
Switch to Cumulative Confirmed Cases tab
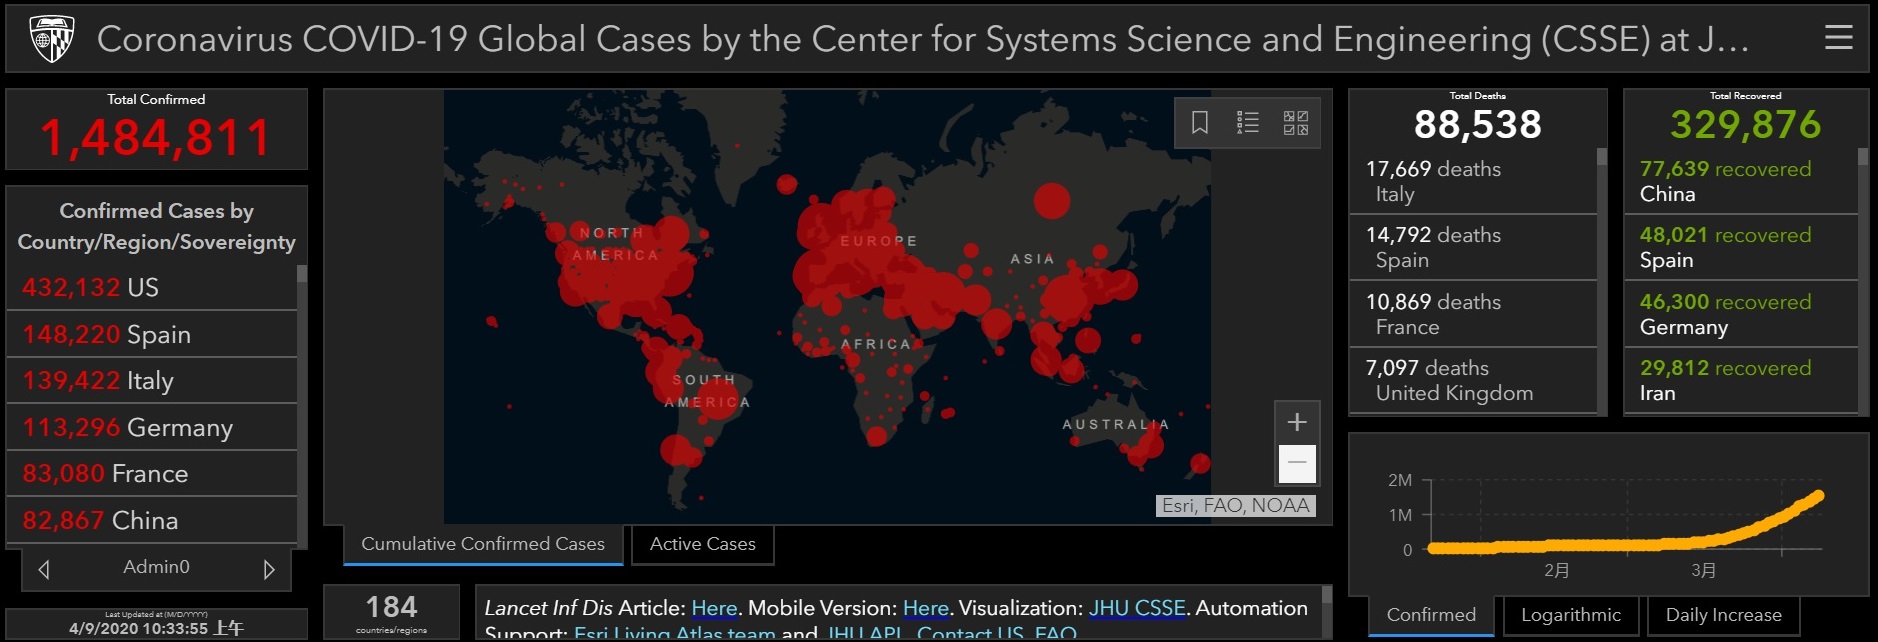click(483, 544)
